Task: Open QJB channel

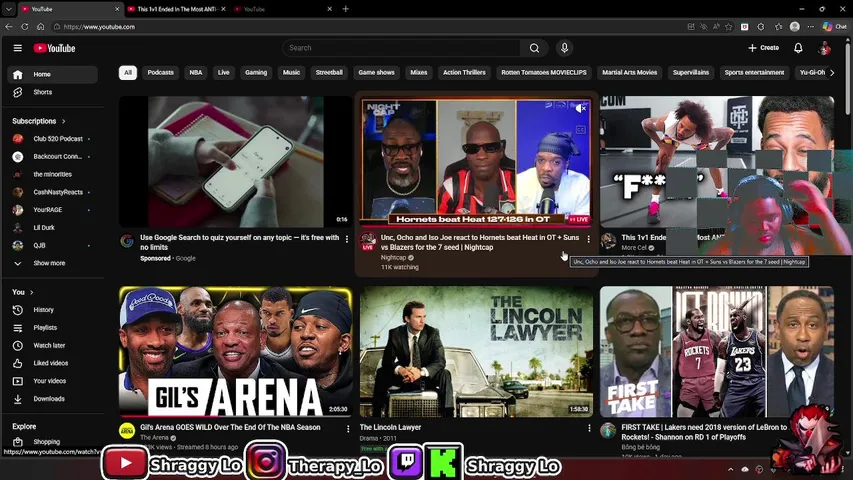Action: pyautogui.click(x=53, y=245)
